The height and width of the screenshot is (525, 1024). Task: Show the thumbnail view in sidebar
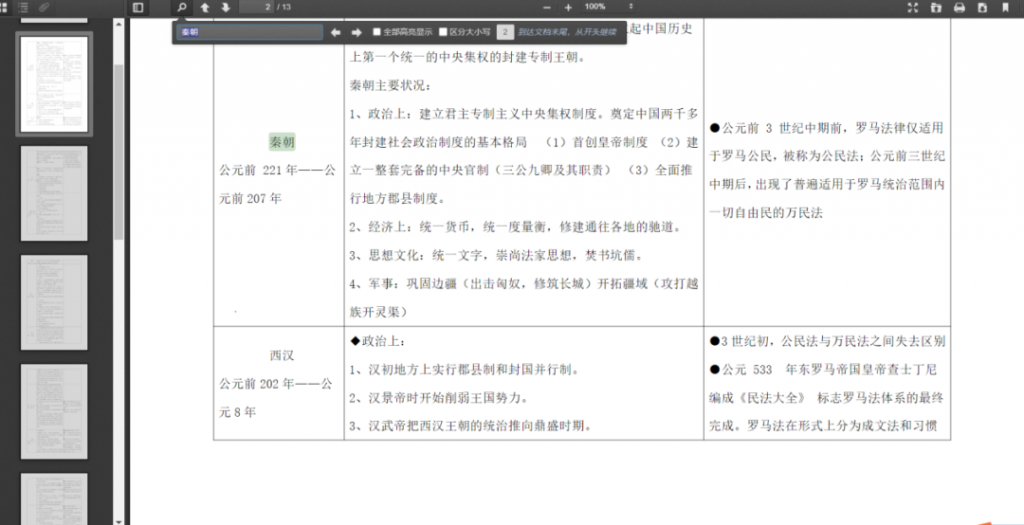point(3,7)
